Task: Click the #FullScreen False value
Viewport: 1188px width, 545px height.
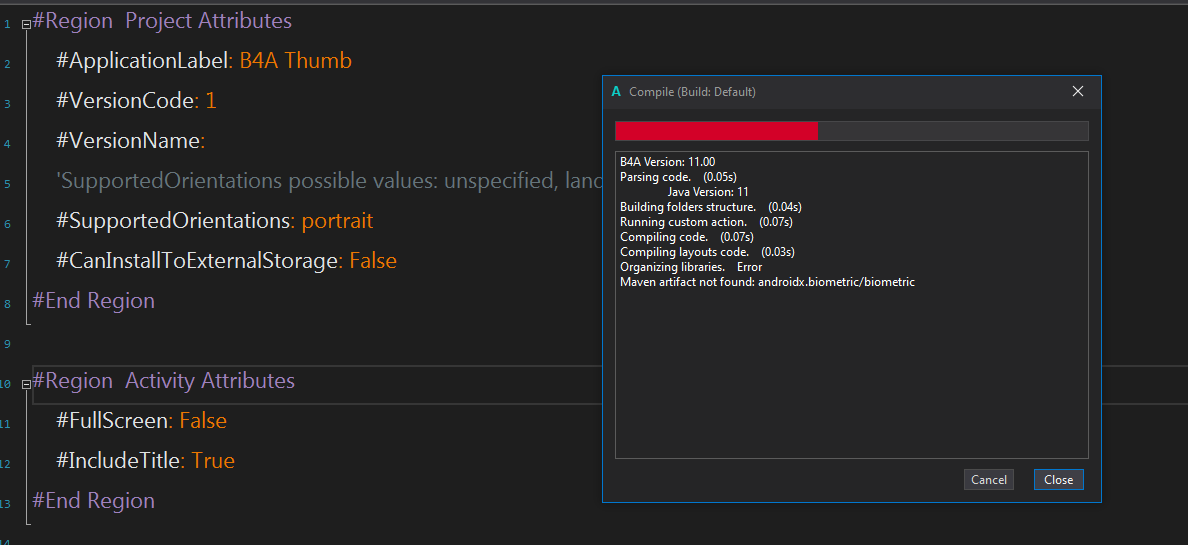Action: [203, 421]
